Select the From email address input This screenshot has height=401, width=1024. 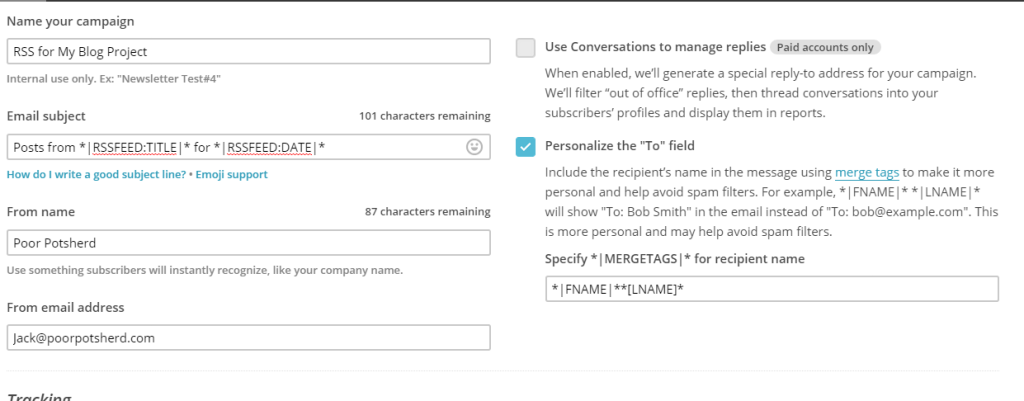[x=248, y=338]
